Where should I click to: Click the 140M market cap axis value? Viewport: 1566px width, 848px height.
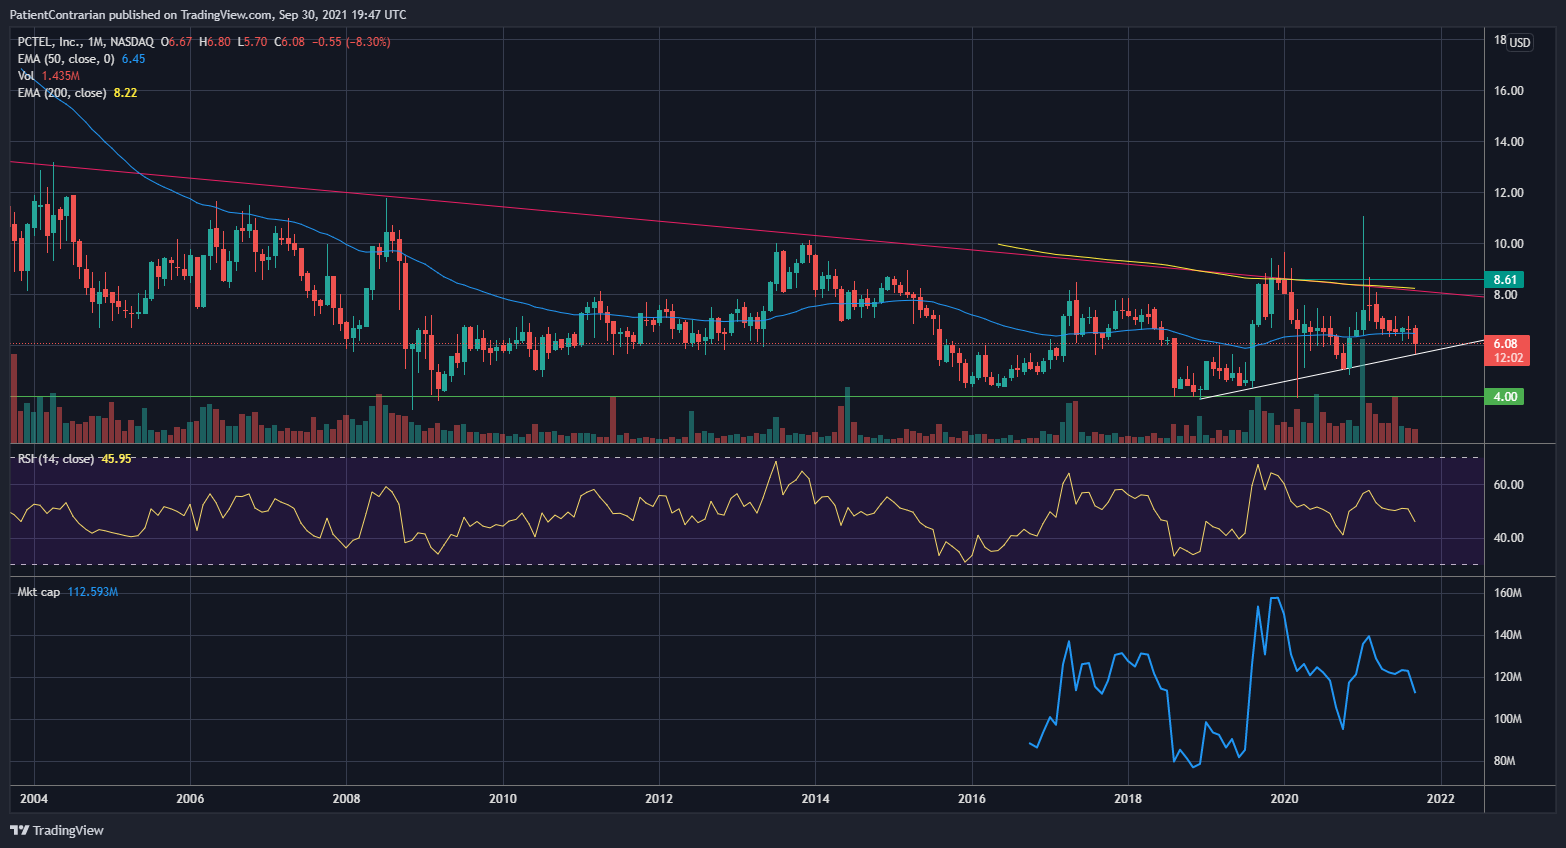tap(1507, 635)
